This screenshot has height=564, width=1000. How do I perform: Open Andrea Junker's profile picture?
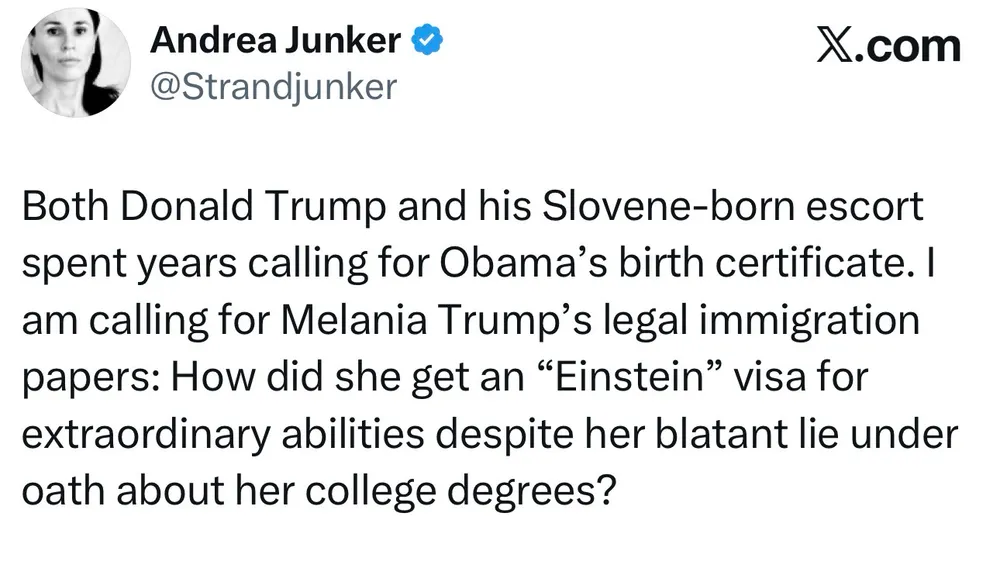click(75, 62)
